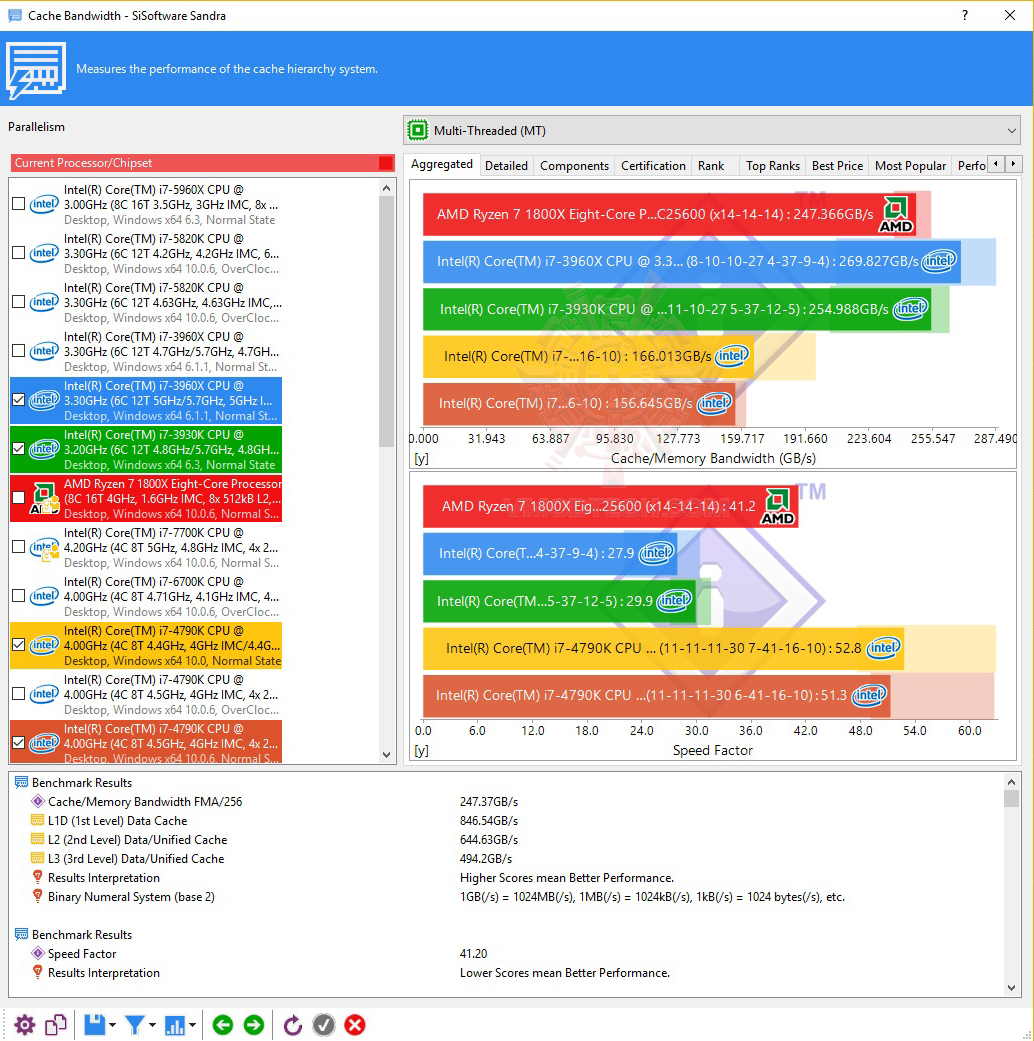1034x1041 pixels.
Task: Switch to the Best Price tab
Action: coord(837,166)
